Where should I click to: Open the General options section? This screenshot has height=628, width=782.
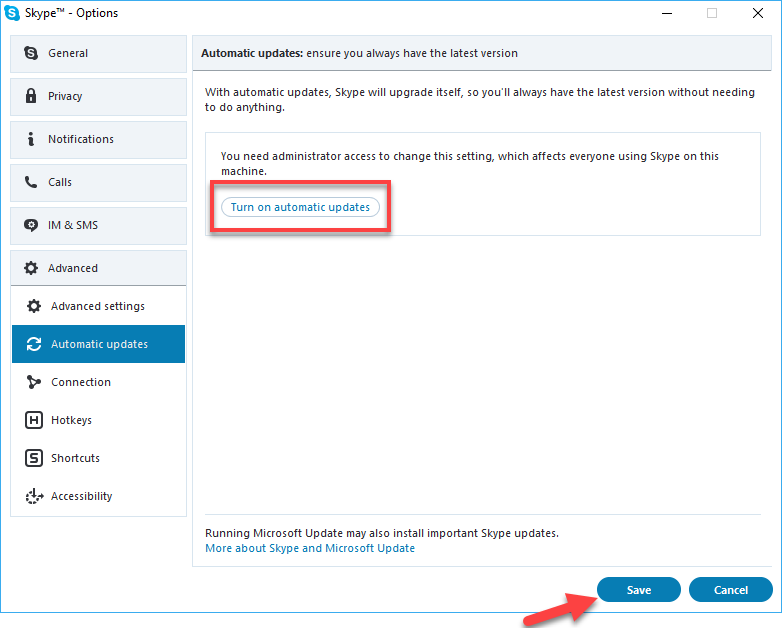[x=98, y=53]
